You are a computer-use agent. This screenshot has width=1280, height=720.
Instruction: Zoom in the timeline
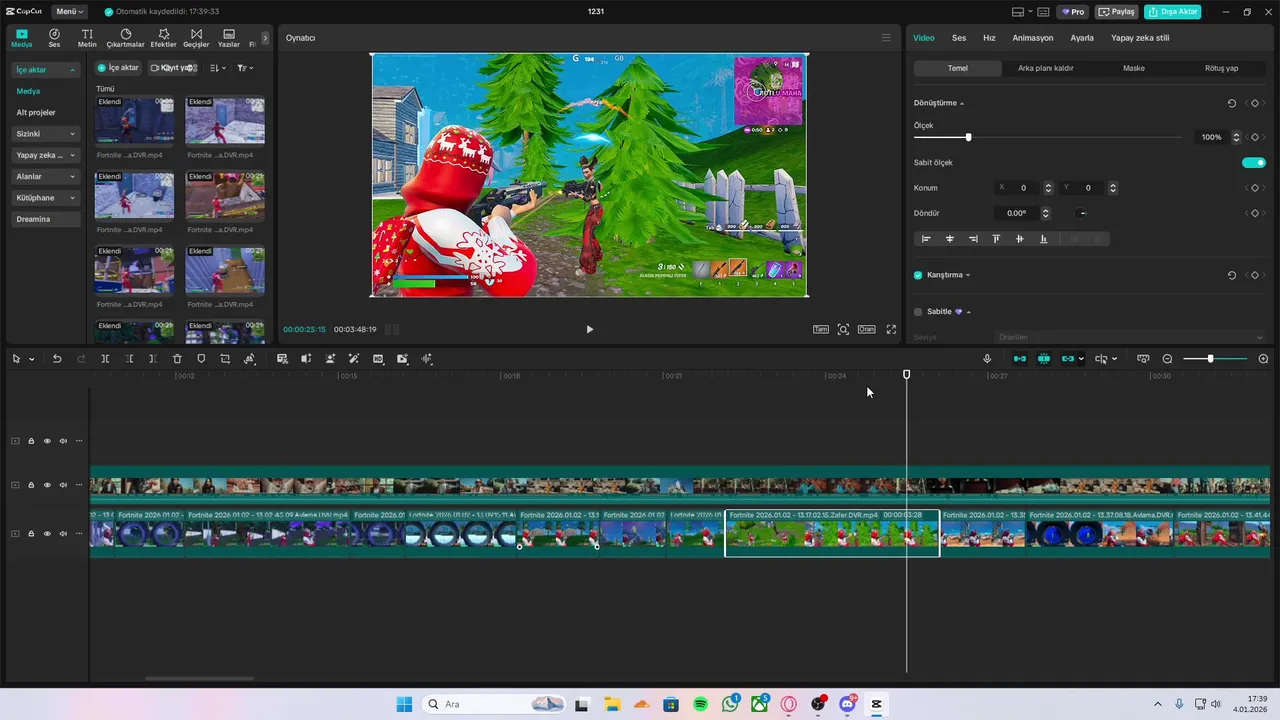point(1263,359)
